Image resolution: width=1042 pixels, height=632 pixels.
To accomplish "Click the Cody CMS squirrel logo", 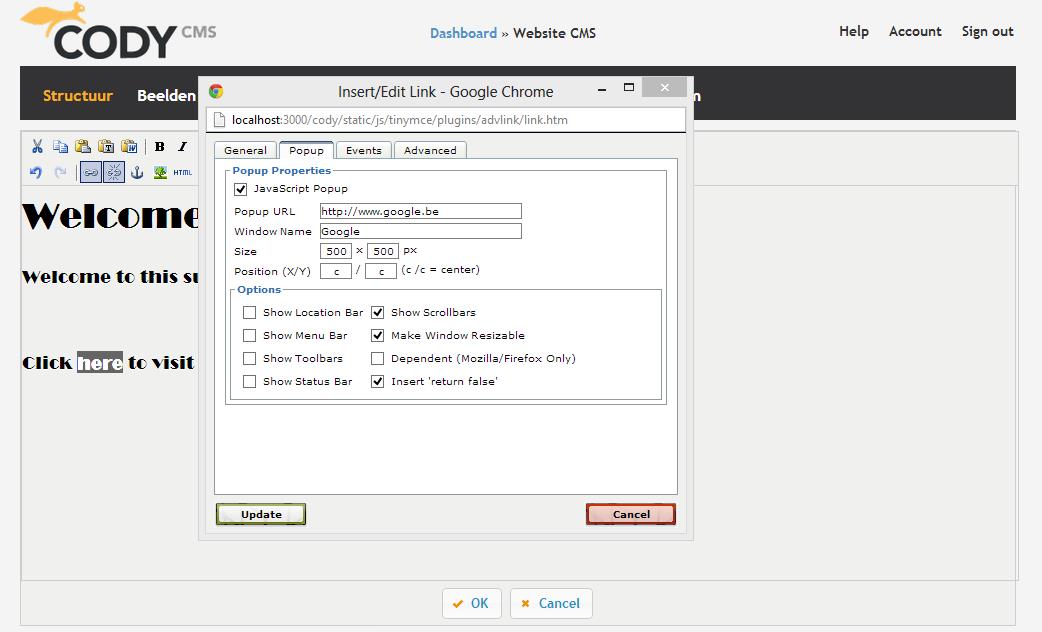I will 118,32.
